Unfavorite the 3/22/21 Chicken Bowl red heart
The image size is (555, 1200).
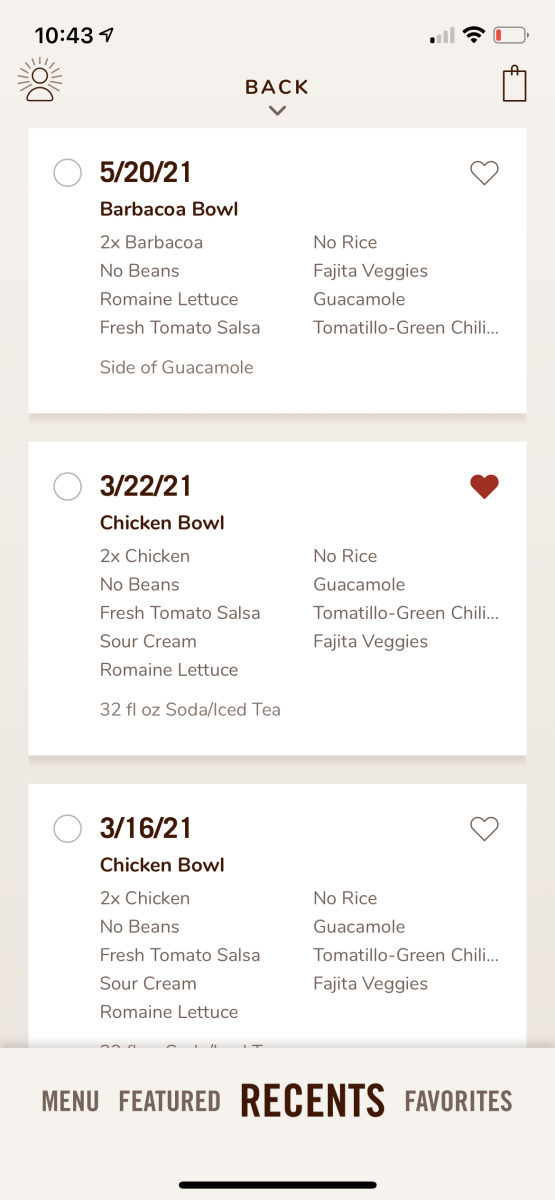[x=484, y=487]
